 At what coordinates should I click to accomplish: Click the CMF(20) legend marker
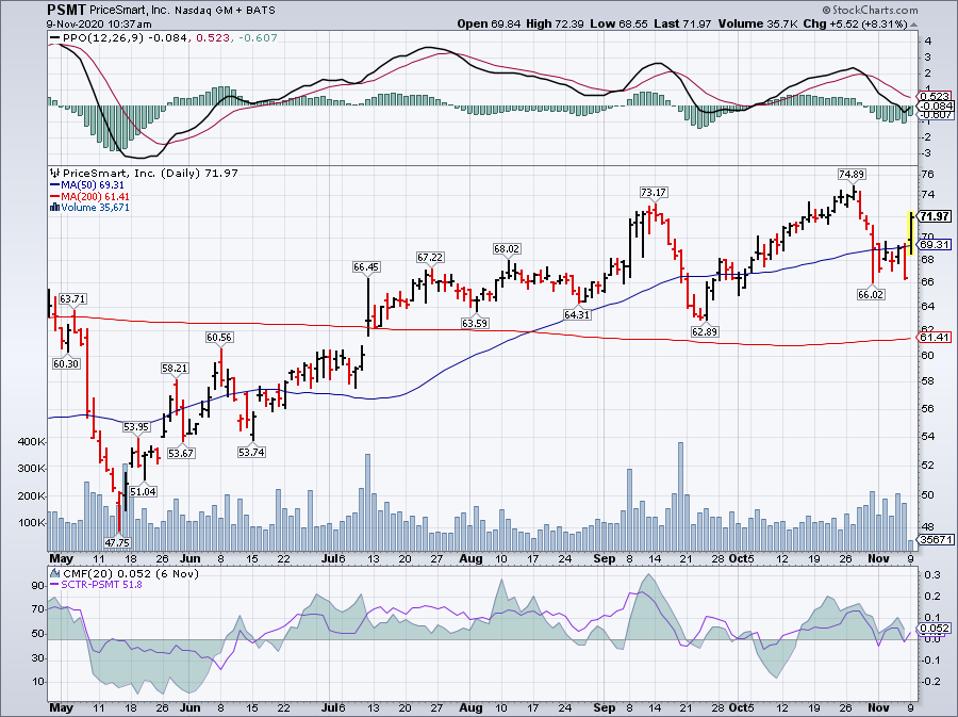[54, 572]
